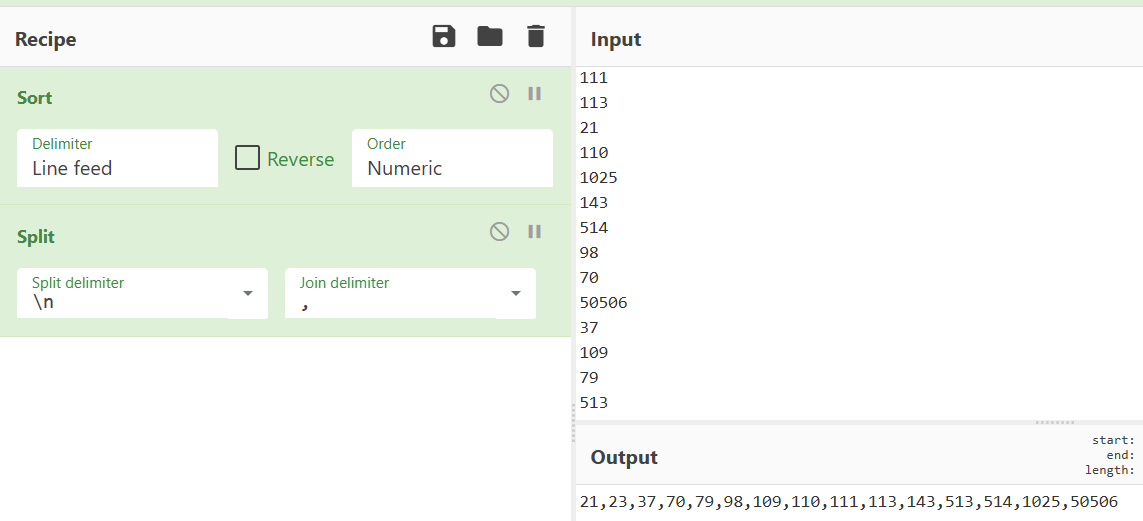This screenshot has width=1143, height=521.
Task: Disable the Split operation
Action: tap(499, 232)
